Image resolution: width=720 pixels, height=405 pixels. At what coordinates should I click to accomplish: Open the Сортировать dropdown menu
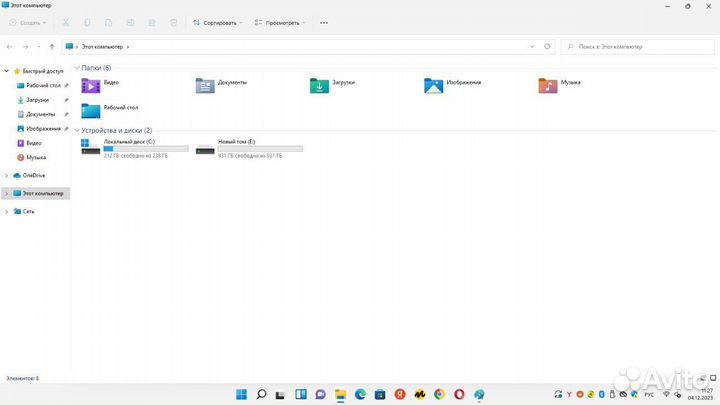(216, 22)
